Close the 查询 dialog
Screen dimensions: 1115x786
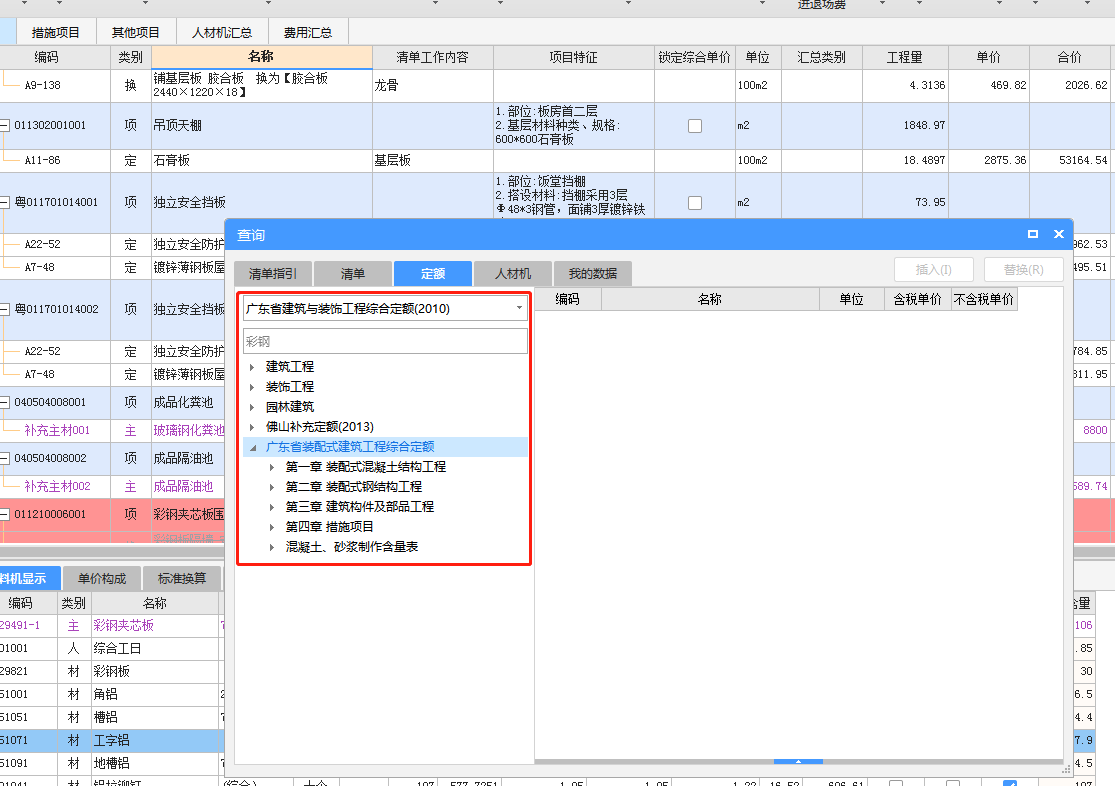[x=1058, y=234]
